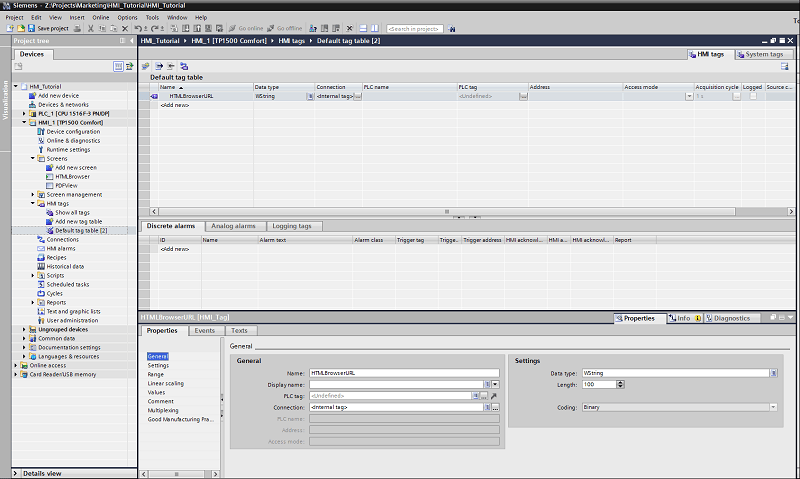800x479 pixels.
Task: Click the Length spinner arrows
Action: coord(620,385)
